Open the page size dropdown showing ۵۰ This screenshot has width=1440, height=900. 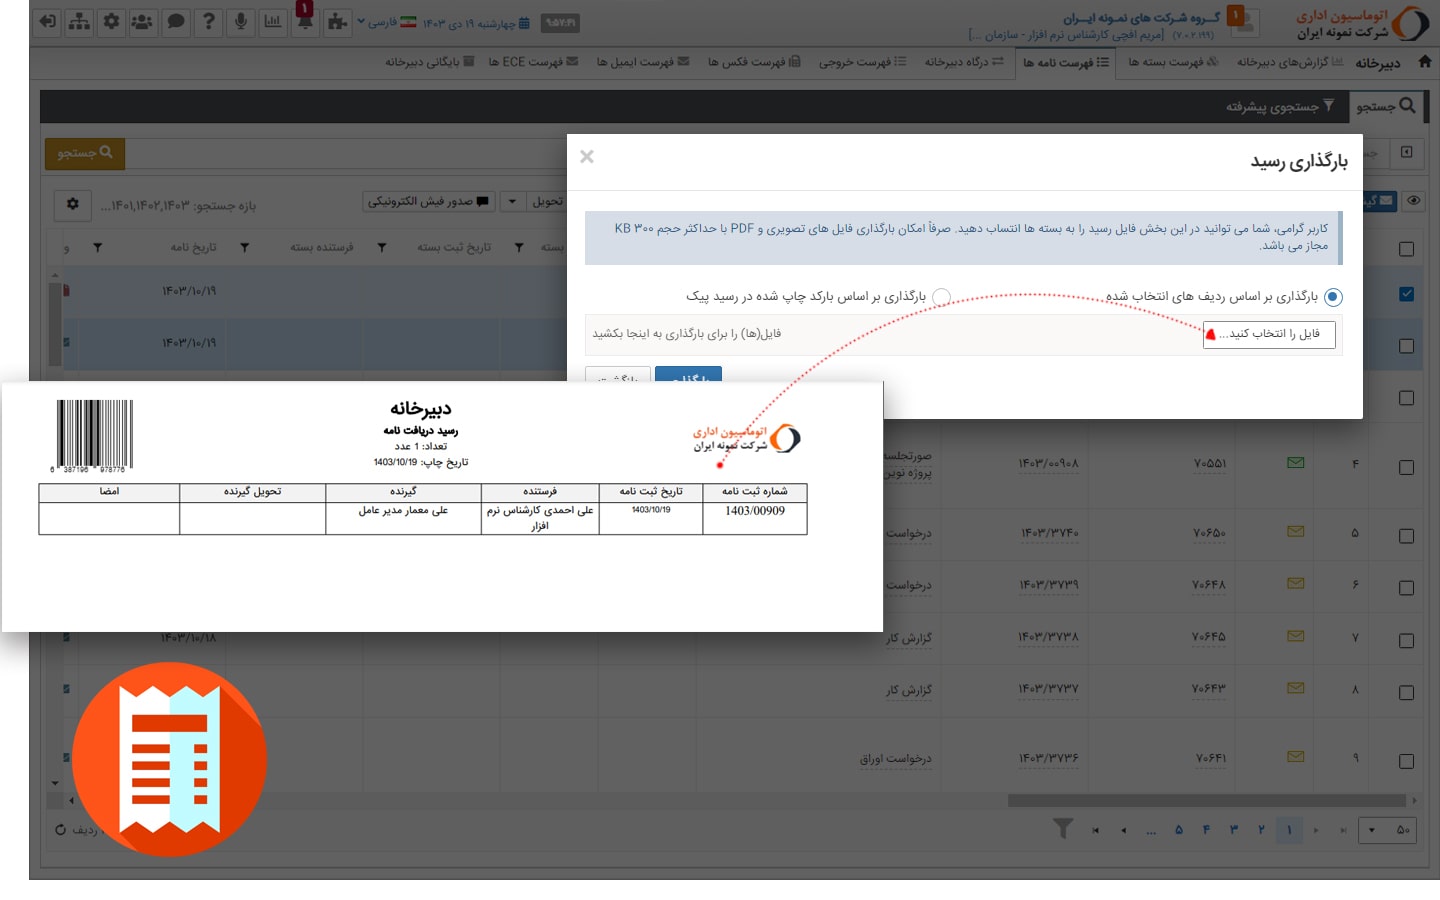click(1389, 830)
